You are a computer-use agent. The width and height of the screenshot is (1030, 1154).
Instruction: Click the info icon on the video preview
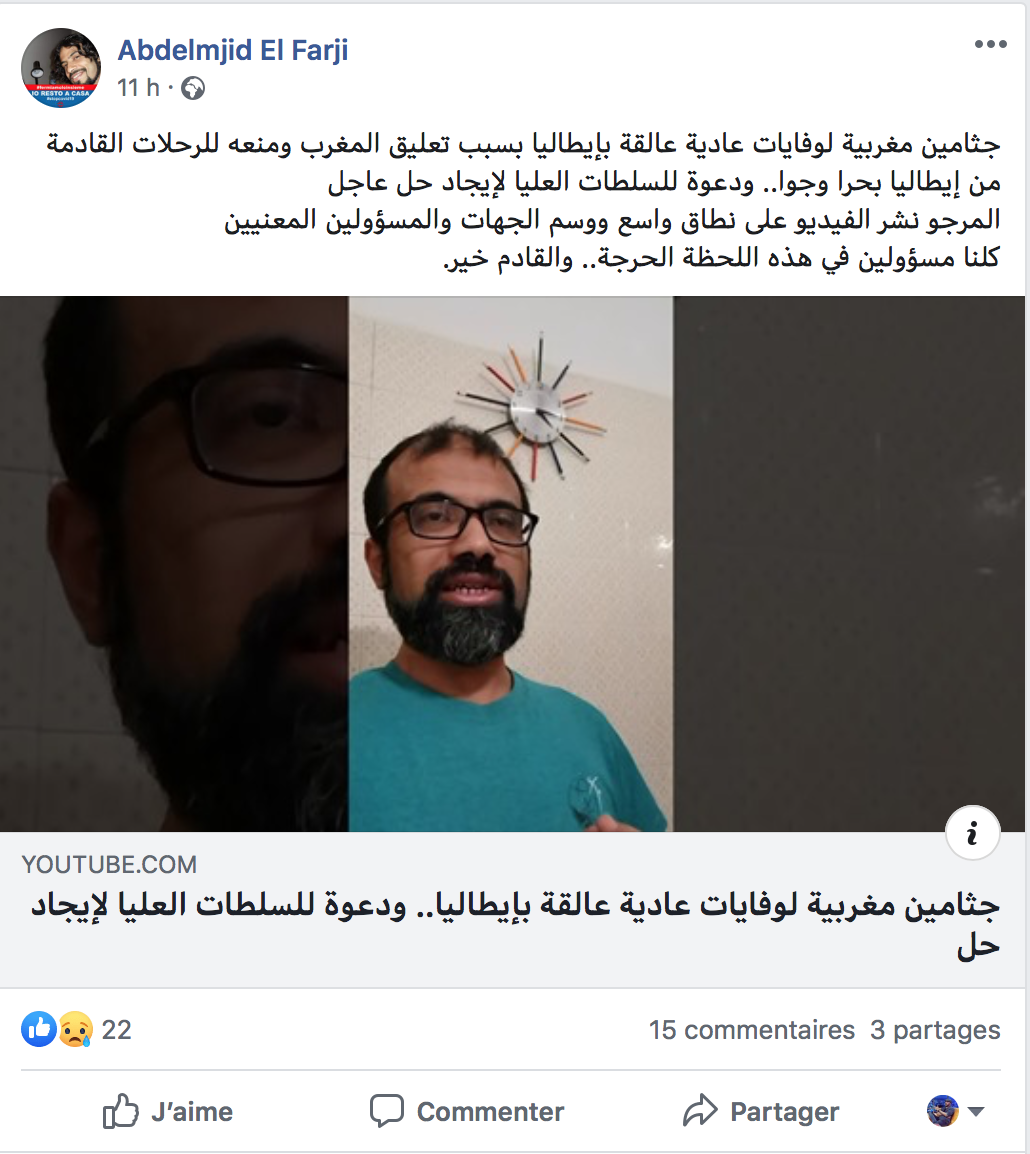[x=972, y=833]
